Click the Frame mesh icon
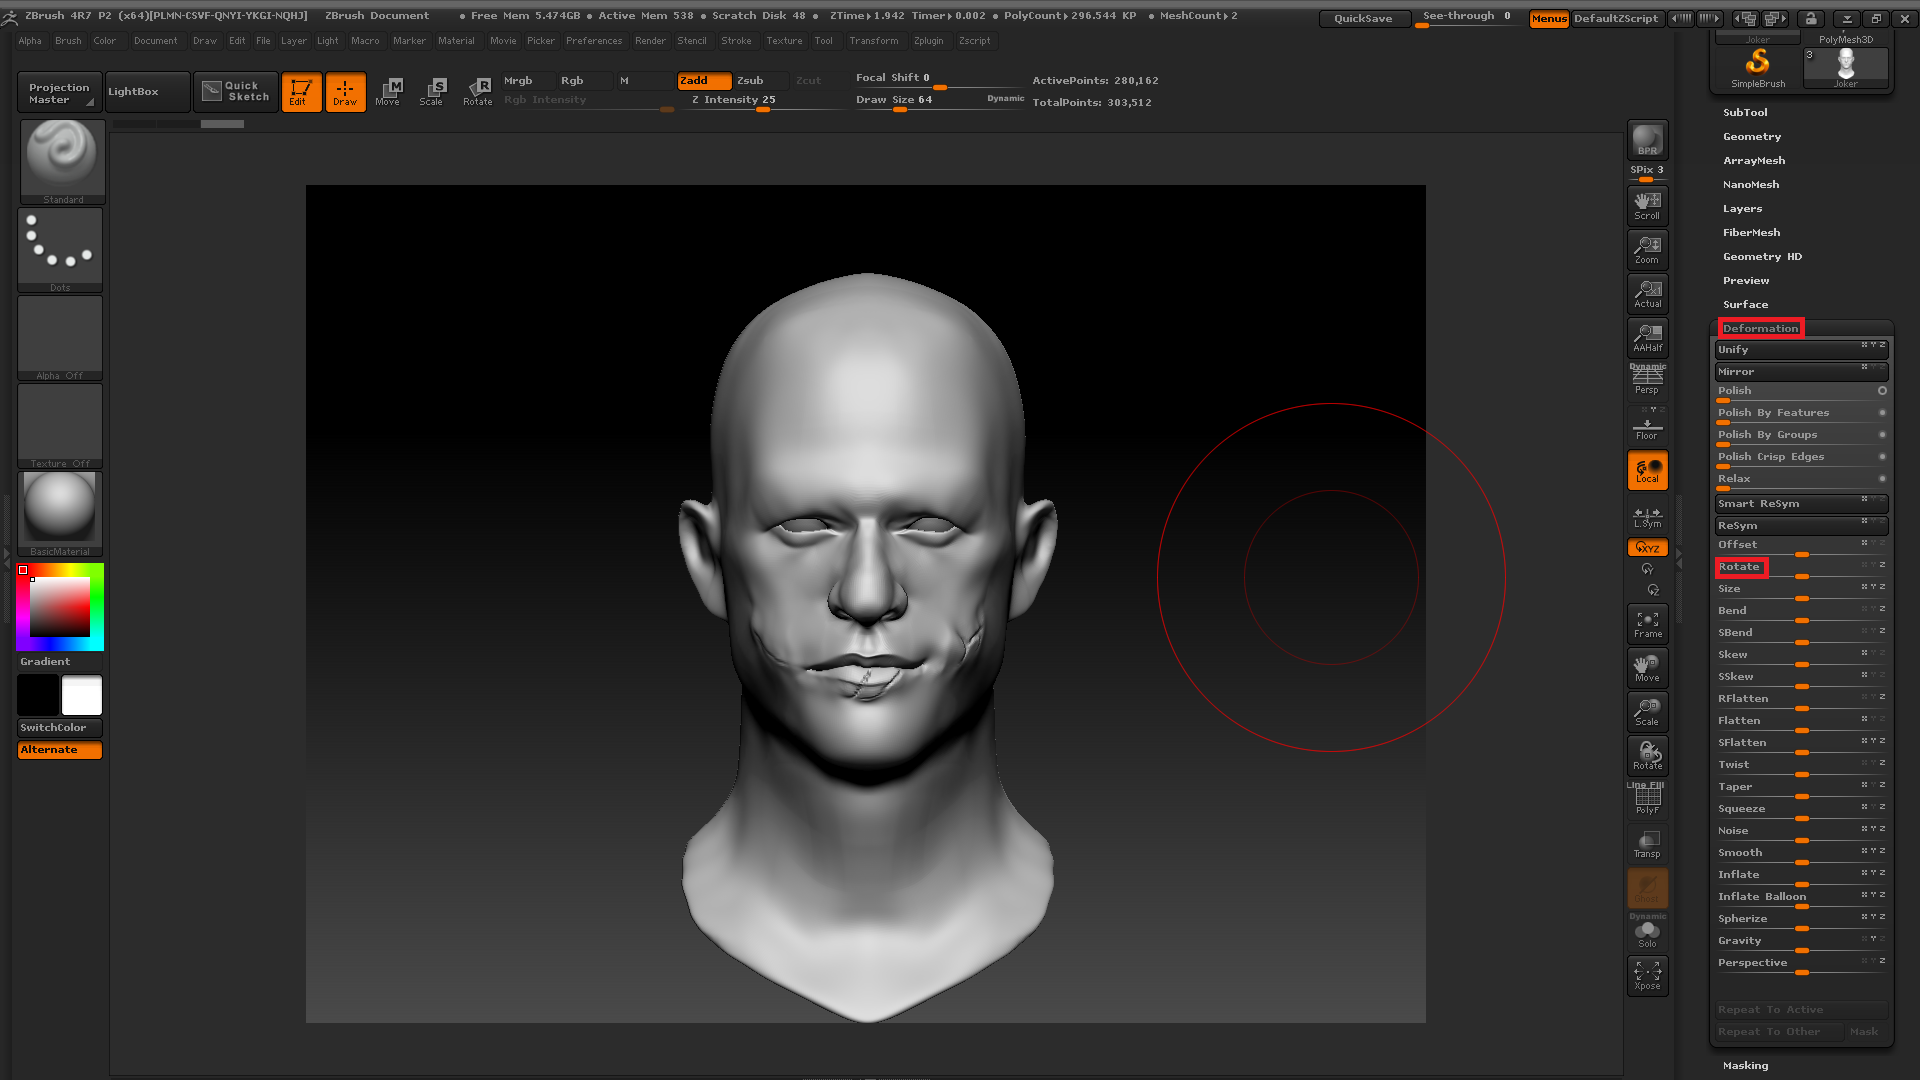The width and height of the screenshot is (1920, 1080). click(1647, 624)
